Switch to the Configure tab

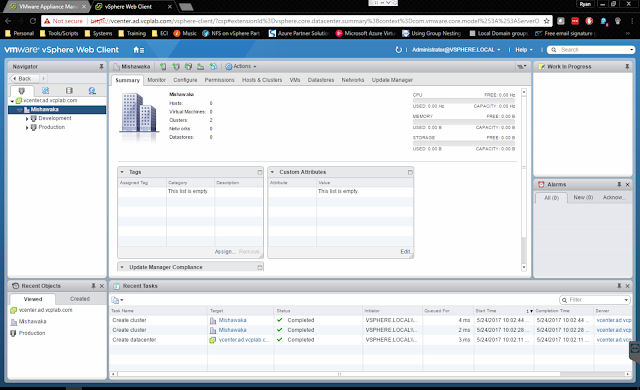pos(185,80)
